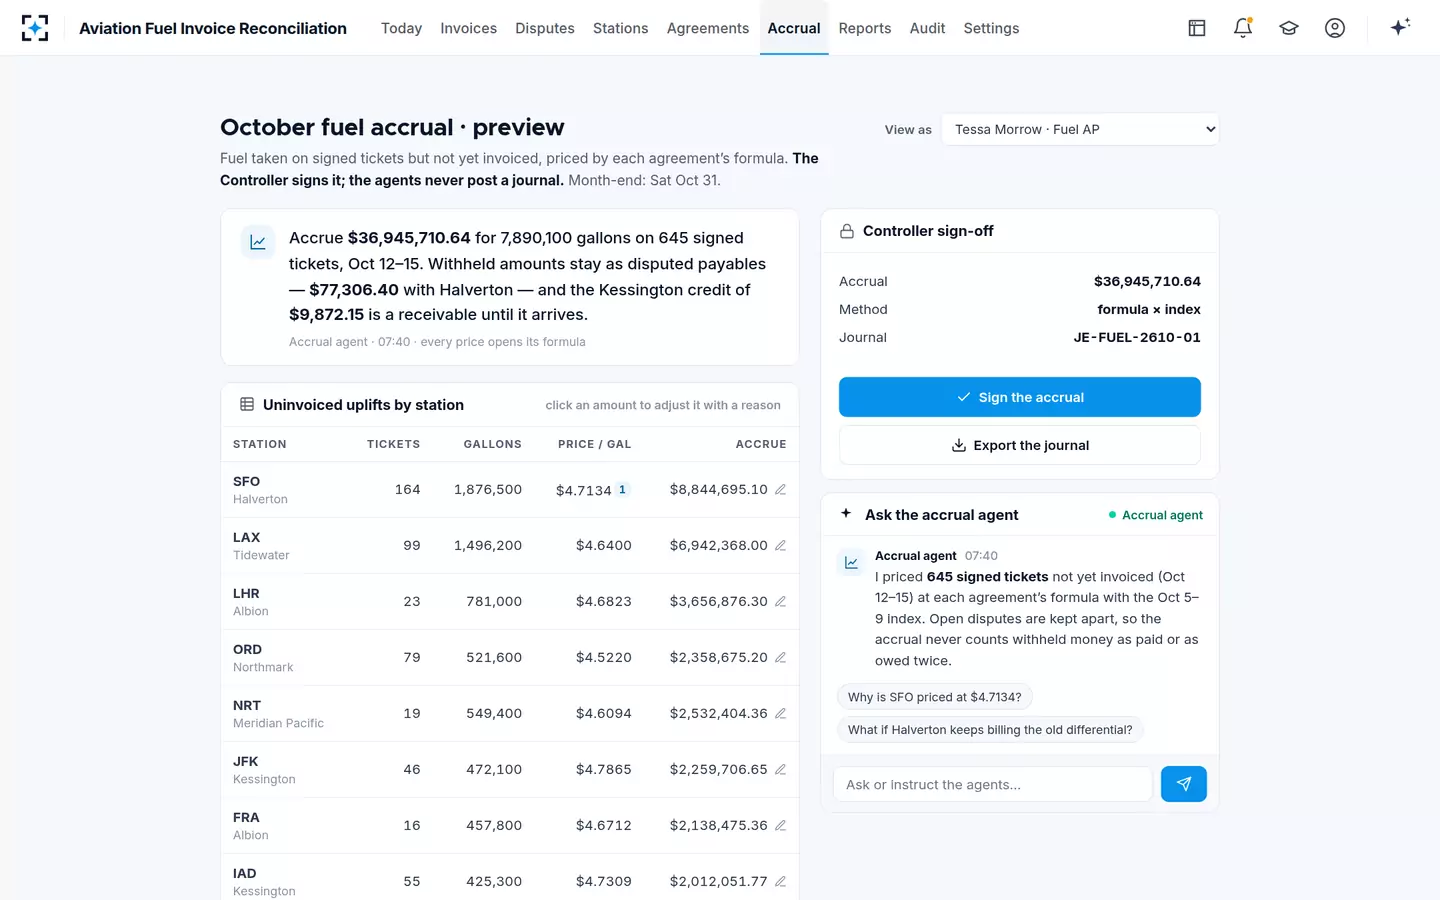Open notifications bell
This screenshot has width=1440, height=900.
click(1243, 28)
